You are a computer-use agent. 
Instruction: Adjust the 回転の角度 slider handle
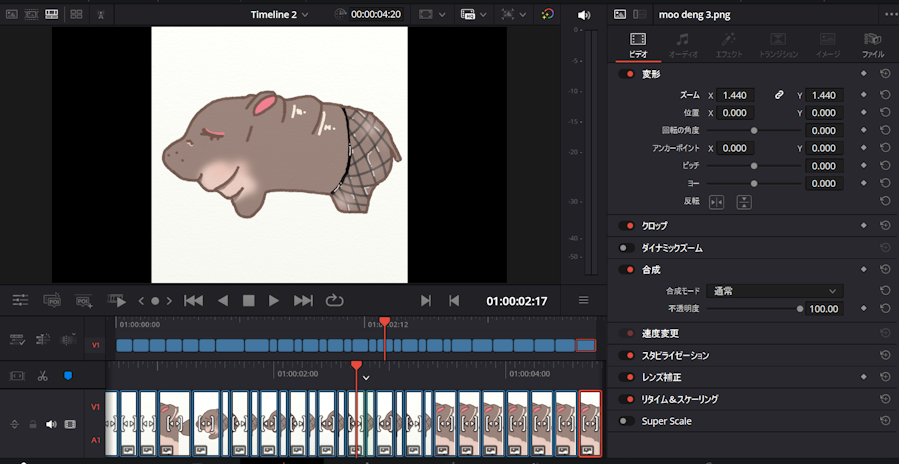(x=754, y=130)
